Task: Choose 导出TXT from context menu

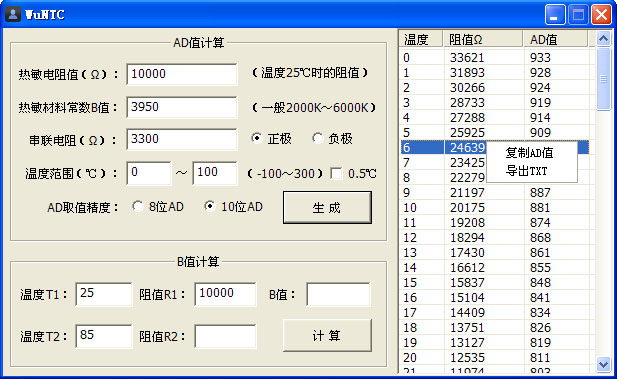Action: pos(526,171)
